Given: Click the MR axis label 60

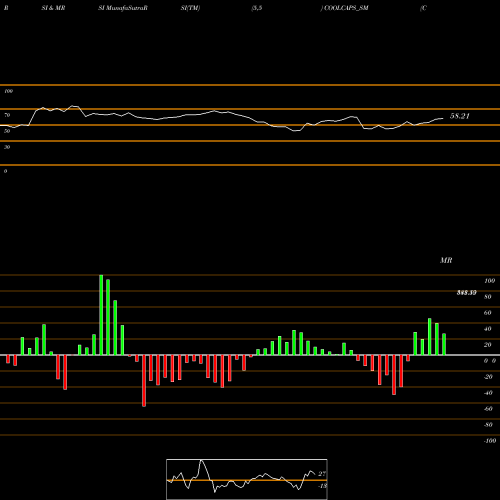Looking at the screenshot, I should [488, 313].
